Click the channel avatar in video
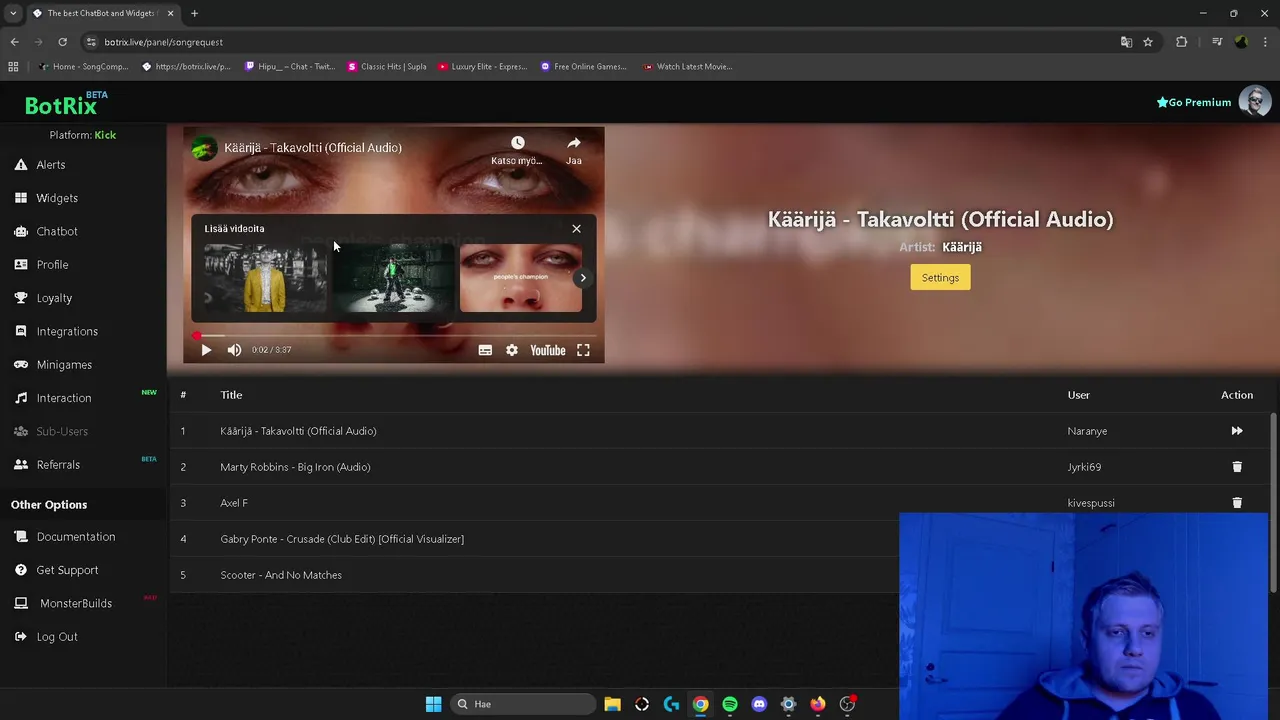This screenshot has height=720, width=1280. click(204, 148)
